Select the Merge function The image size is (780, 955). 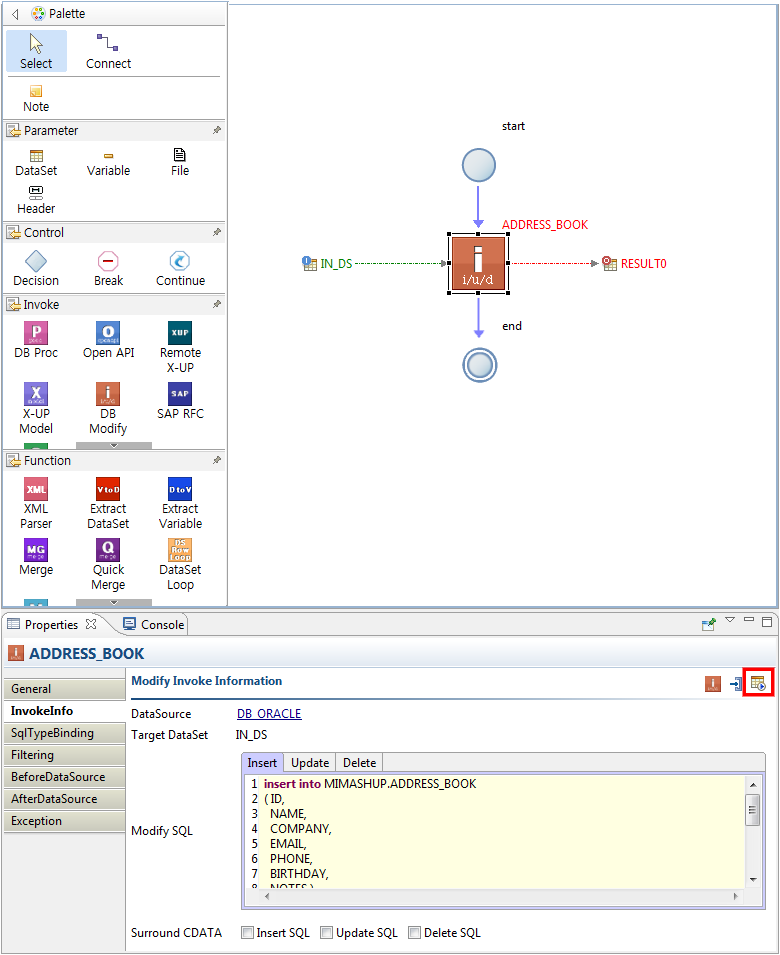36,557
